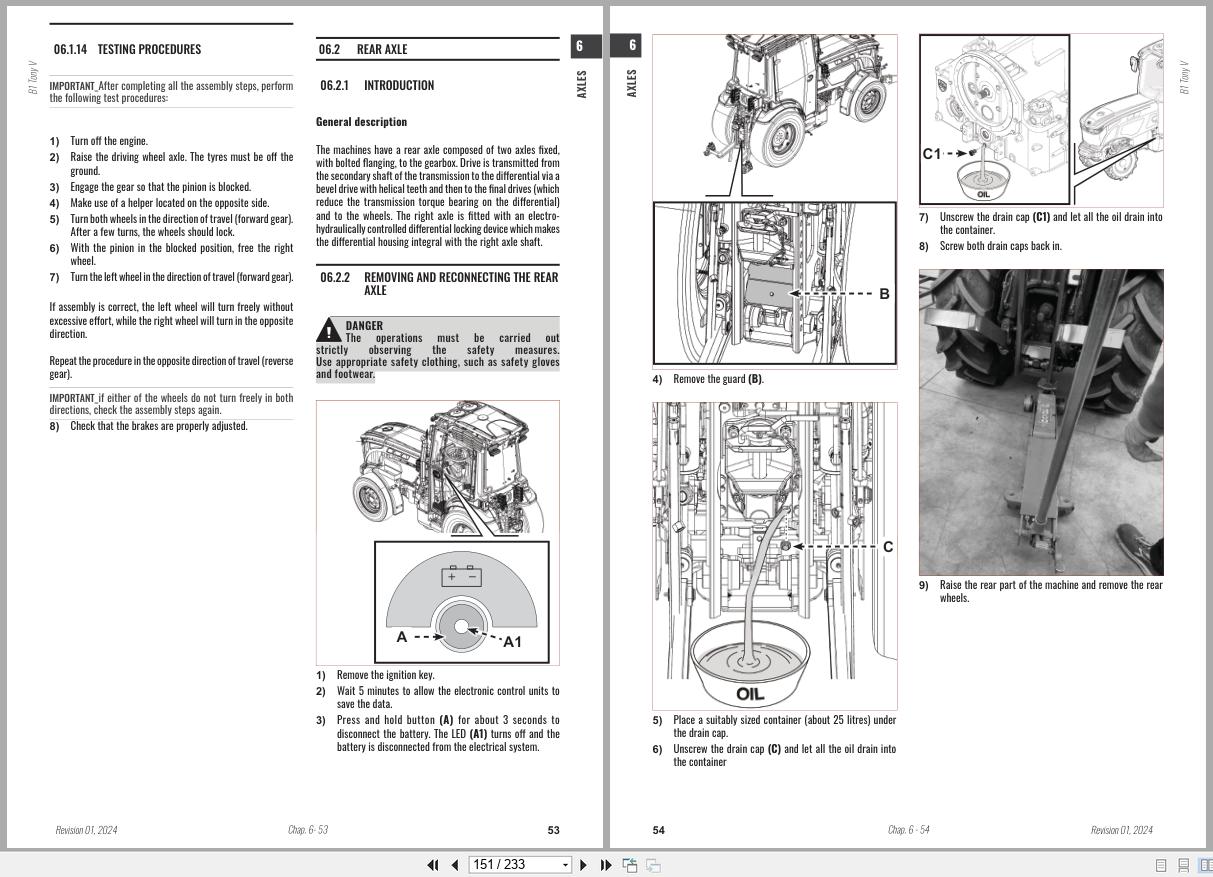The width and height of the screenshot is (1213, 877).
Task: Click the battery disconnect diagram labeled A1
Action: [461, 600]
